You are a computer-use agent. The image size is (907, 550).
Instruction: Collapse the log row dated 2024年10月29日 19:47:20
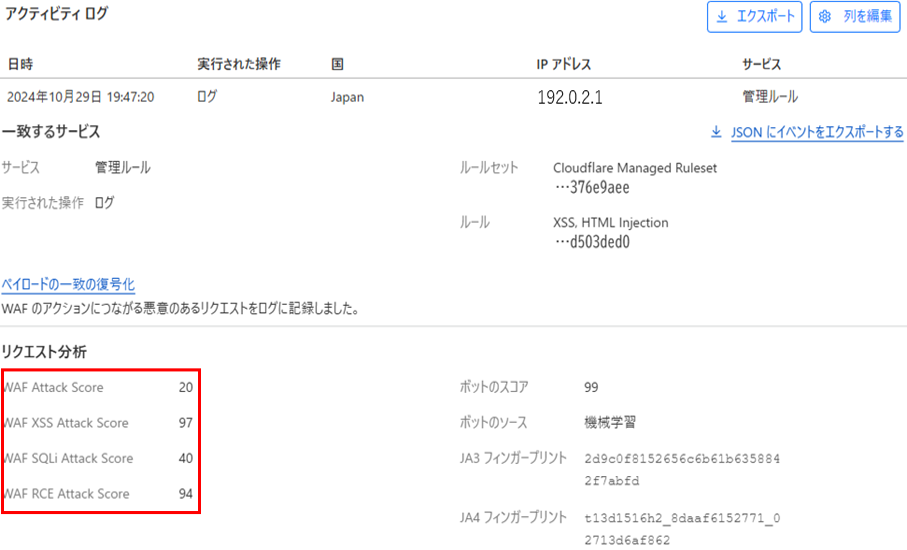coord(80,98)
